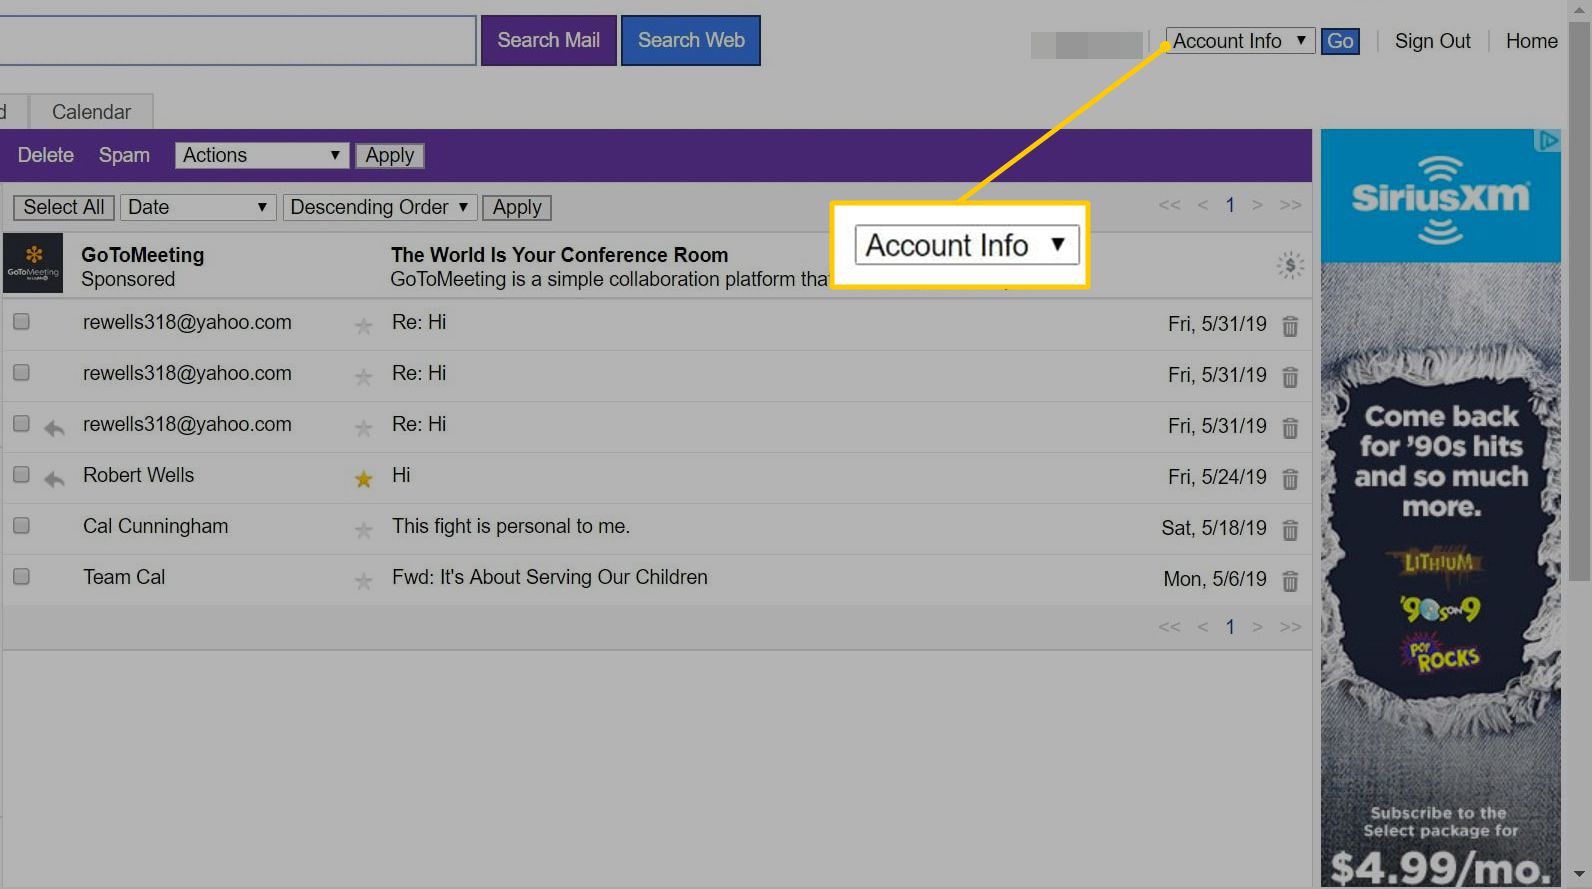Click in the search input field
The width and height of the screenshot is (1592, 889).
(x=237, y=40)
